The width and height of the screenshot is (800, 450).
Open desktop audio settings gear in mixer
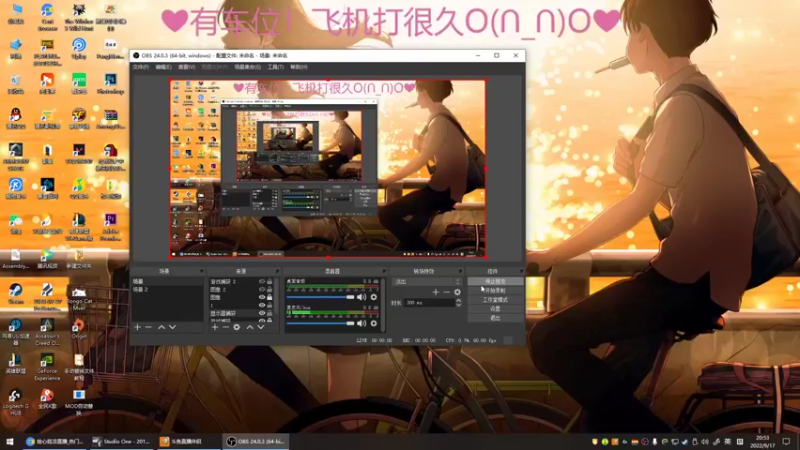373,297
